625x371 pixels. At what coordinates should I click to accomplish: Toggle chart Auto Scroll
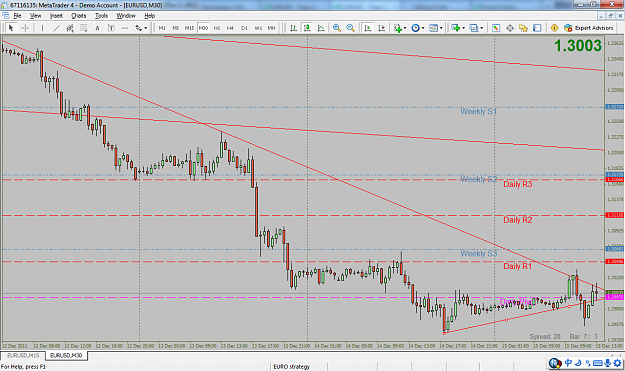tap(368, 28)
